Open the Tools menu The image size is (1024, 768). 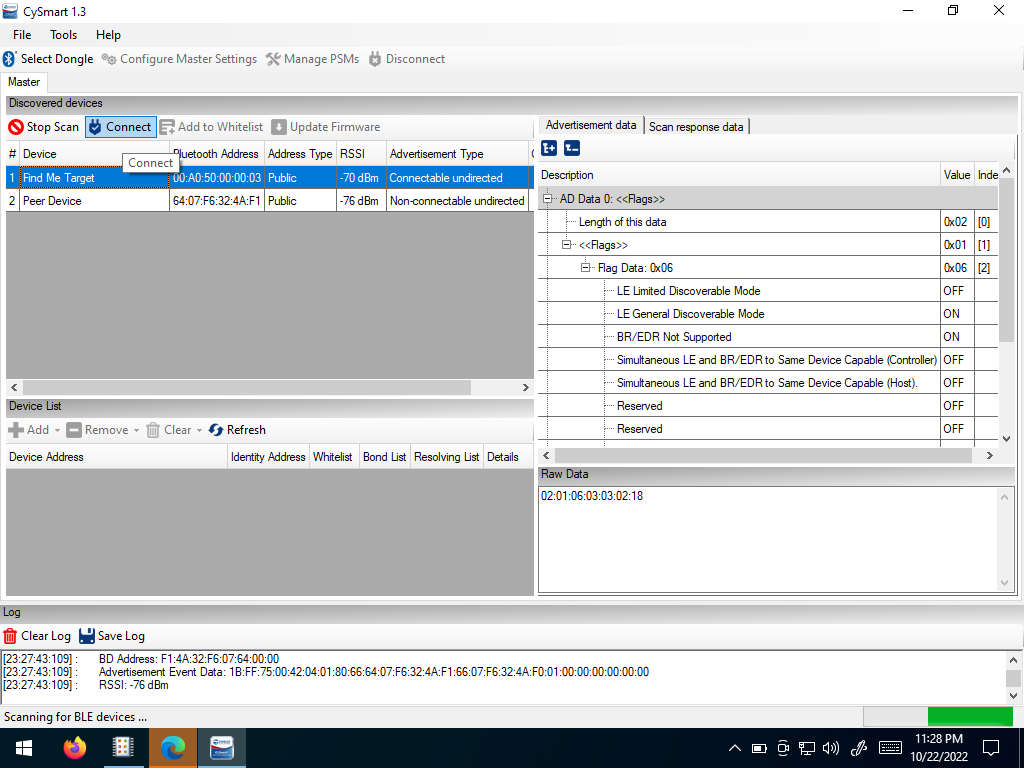click(63, 35)
